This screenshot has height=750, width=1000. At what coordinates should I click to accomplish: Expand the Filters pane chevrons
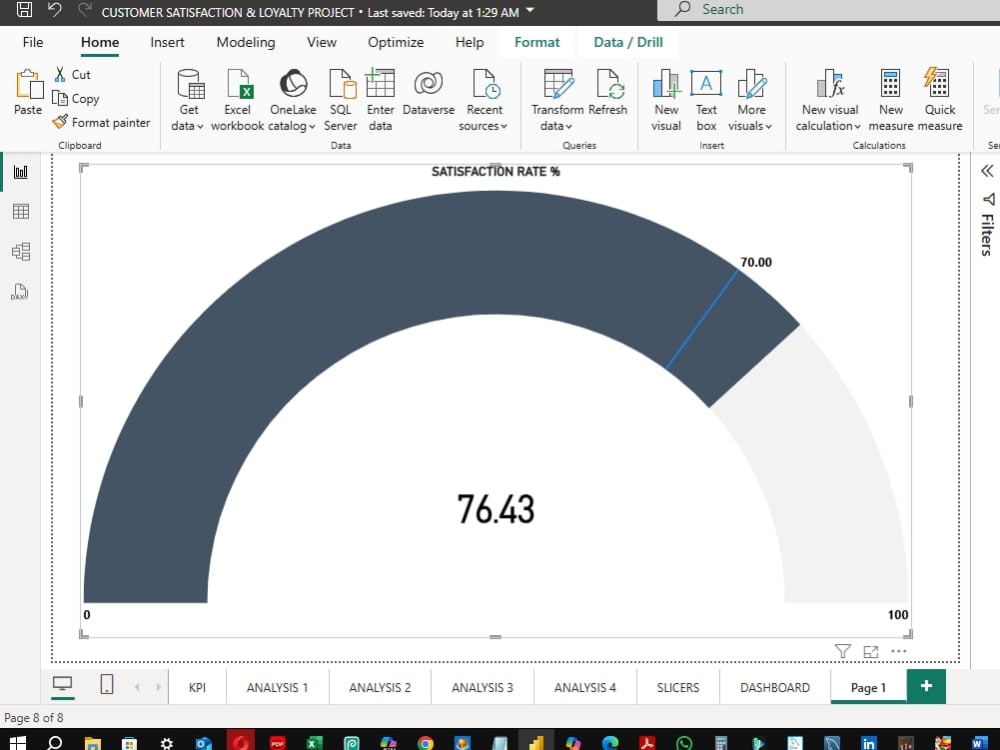(987, 171)
